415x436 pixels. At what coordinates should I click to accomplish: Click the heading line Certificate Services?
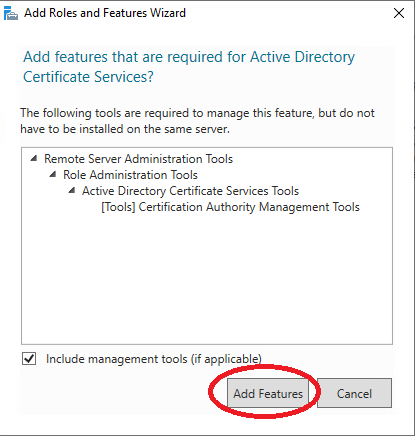coord(88,77)
